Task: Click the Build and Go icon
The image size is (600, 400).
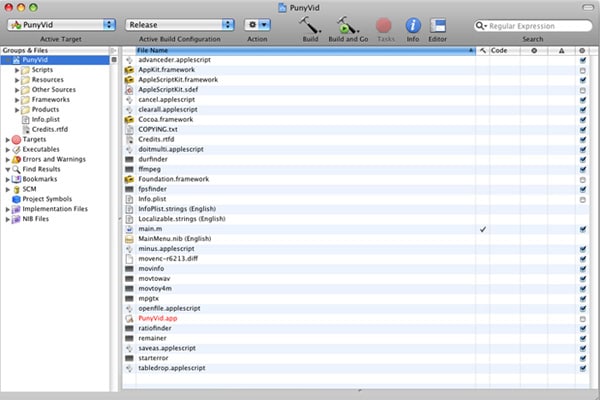Action: point(347,25)
